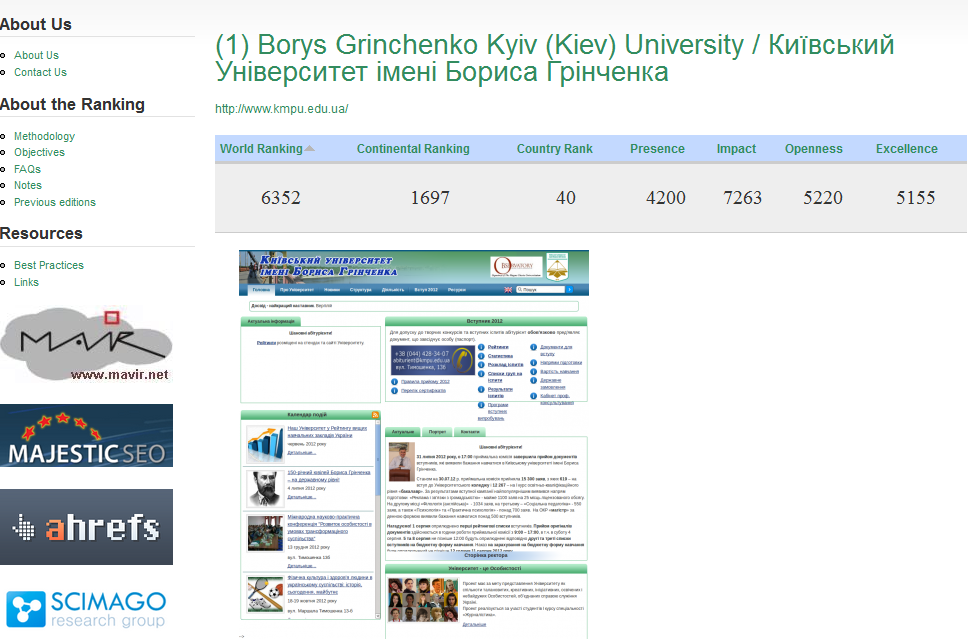Screen dimensions: 968x639
Task: Open the Methodology page
Action: pos(44,136)
